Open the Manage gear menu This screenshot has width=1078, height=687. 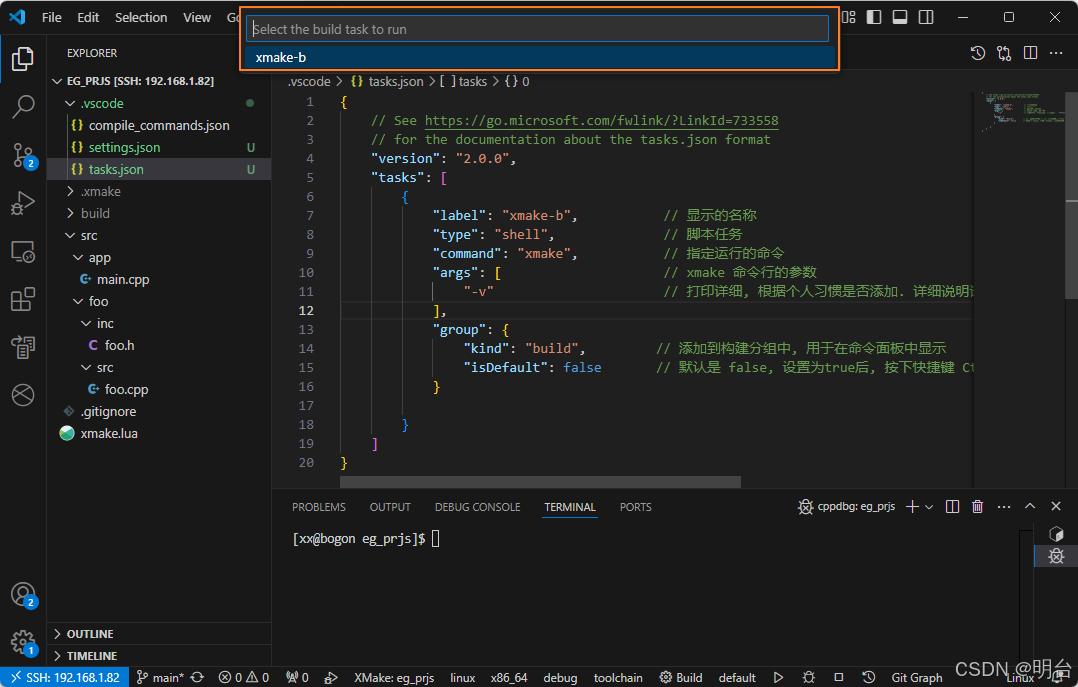[x=23, y=643]
